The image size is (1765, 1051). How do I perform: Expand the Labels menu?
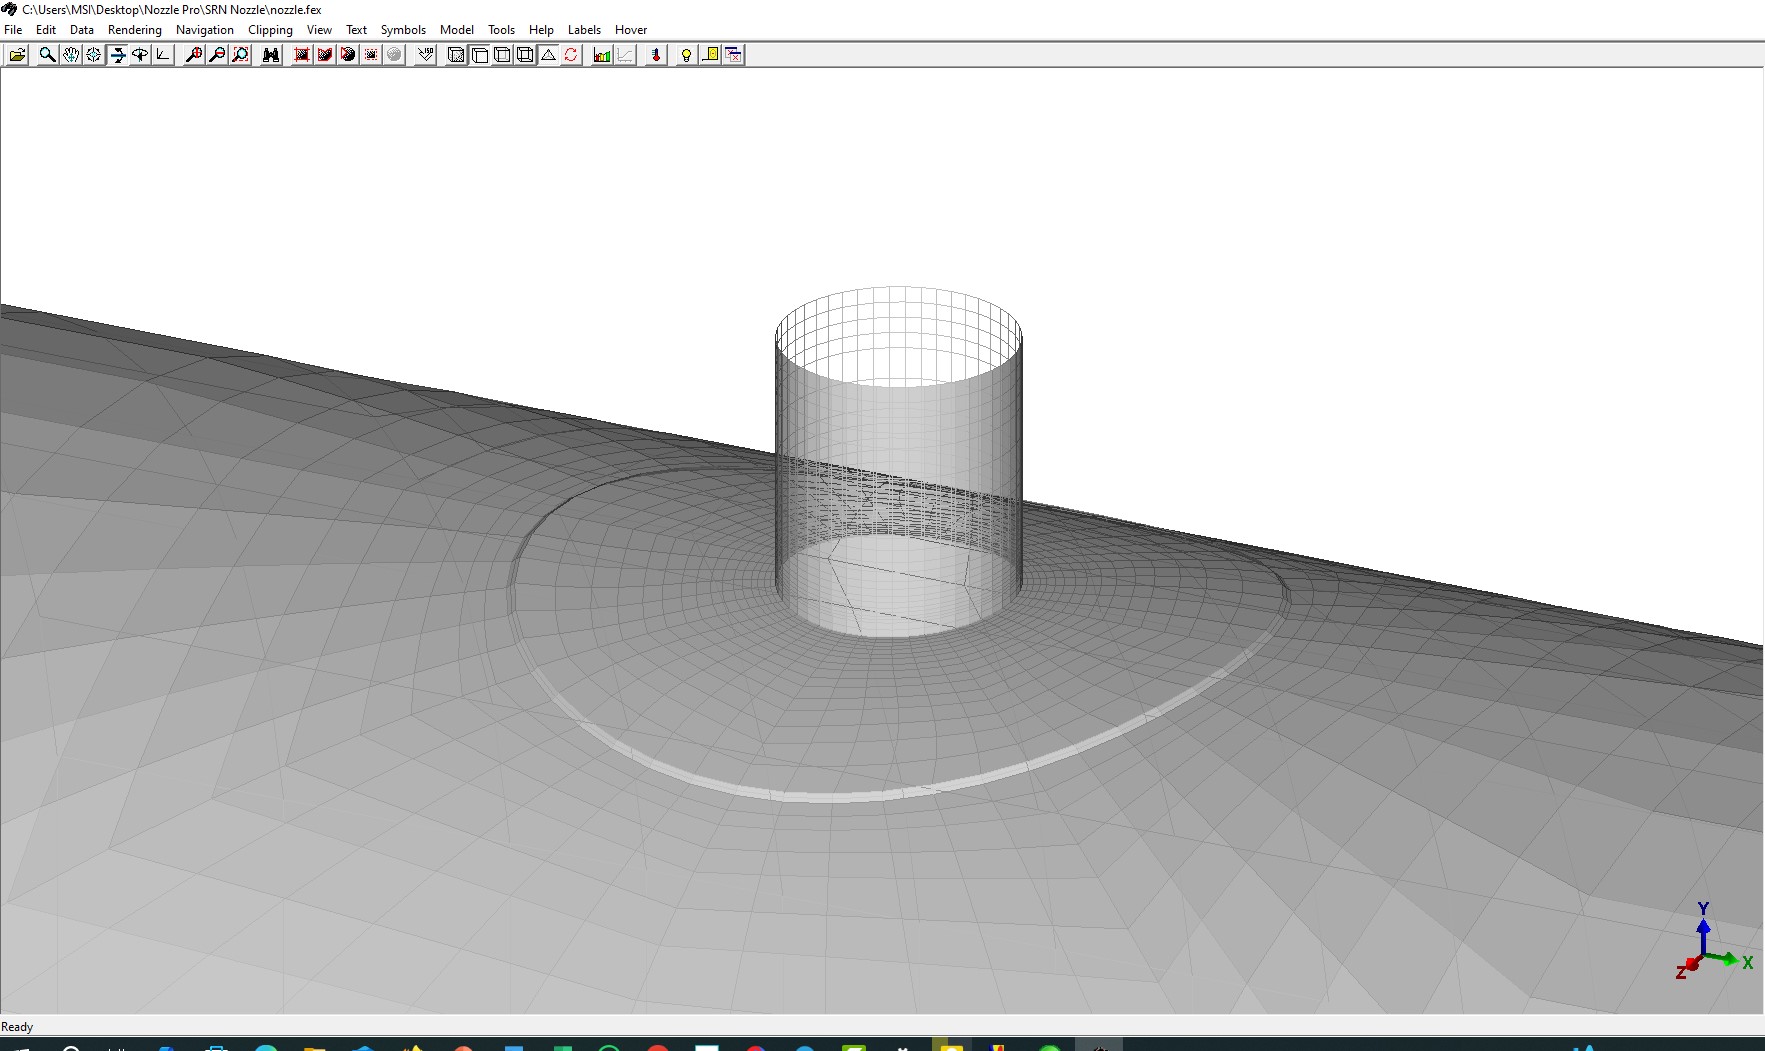(584, 30)
